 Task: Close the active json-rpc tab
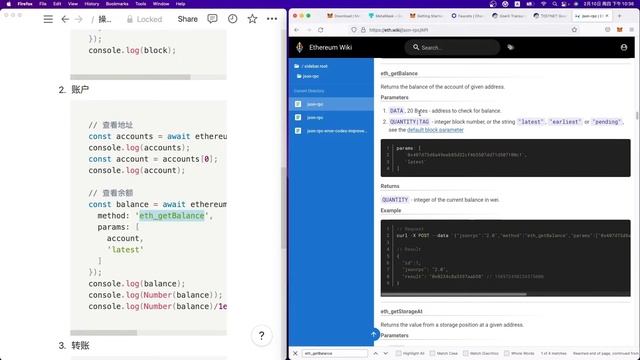[x=607, y=16]
